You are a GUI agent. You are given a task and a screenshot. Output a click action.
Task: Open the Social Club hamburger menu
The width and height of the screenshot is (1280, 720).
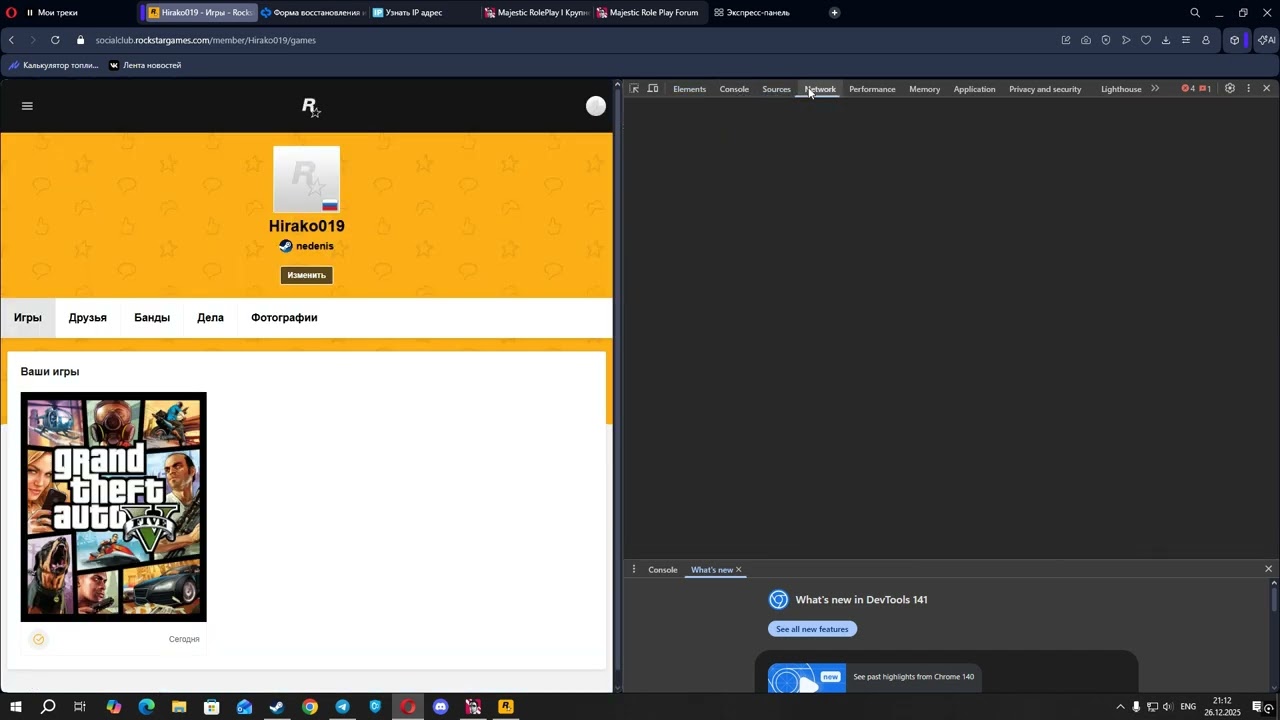pos(27,106)
